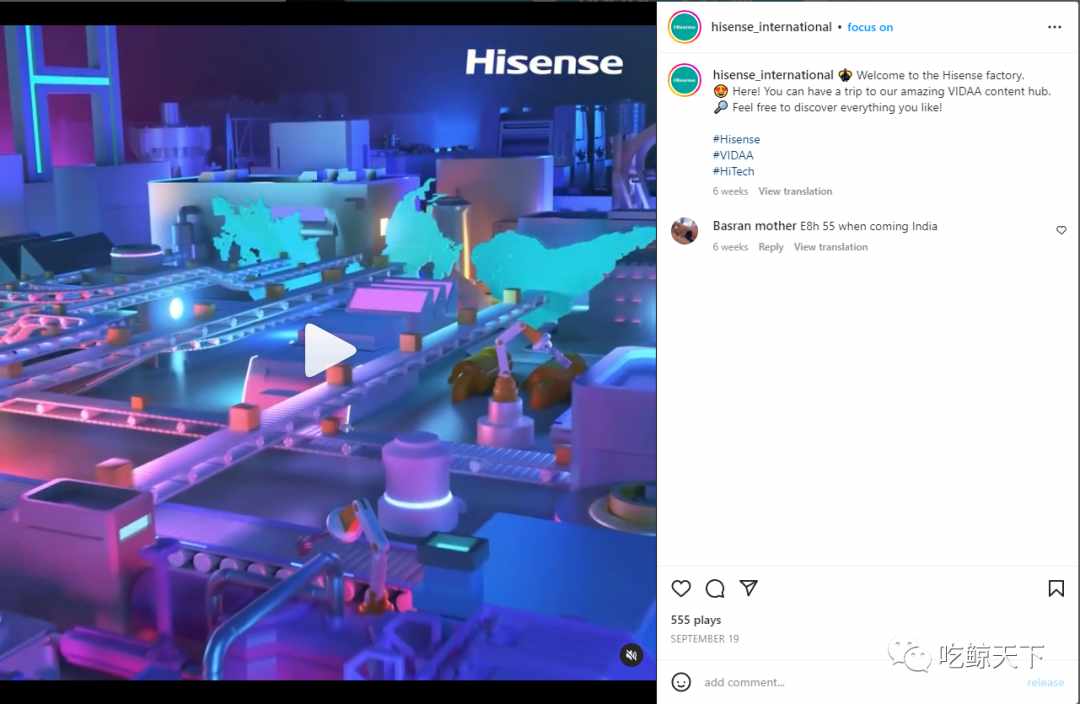
Task: Like the Basran mother comment
Action: click(x=1061, y=230)
